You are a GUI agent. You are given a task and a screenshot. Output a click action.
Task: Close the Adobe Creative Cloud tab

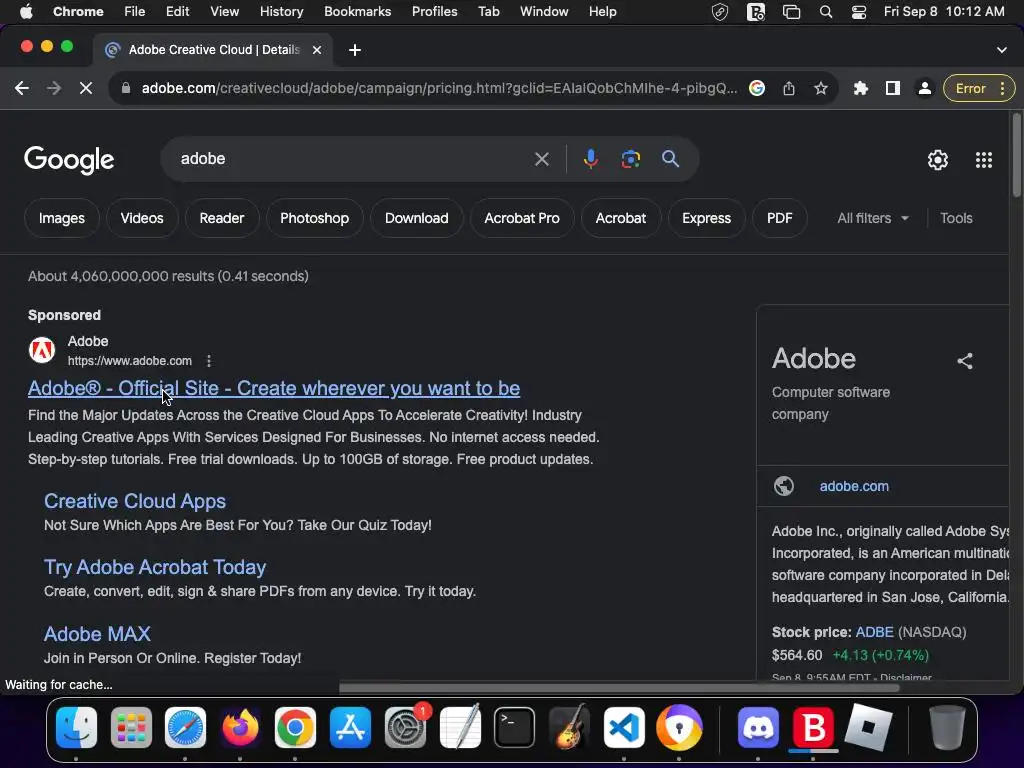click(317, 50)
